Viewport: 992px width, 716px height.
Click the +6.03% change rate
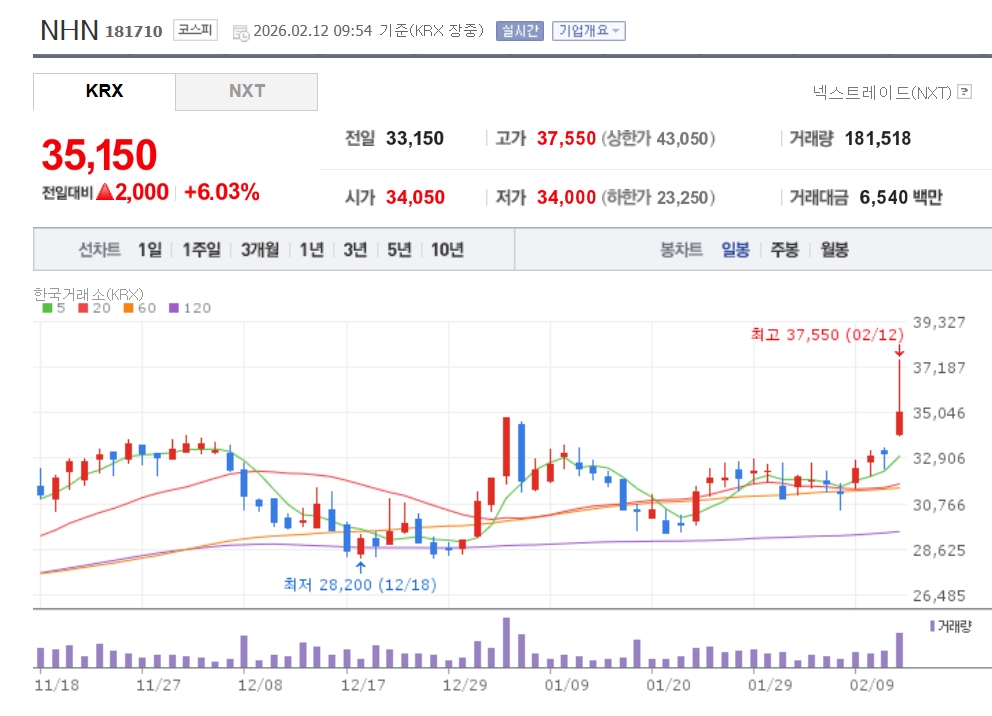click(x=221, y=192)
